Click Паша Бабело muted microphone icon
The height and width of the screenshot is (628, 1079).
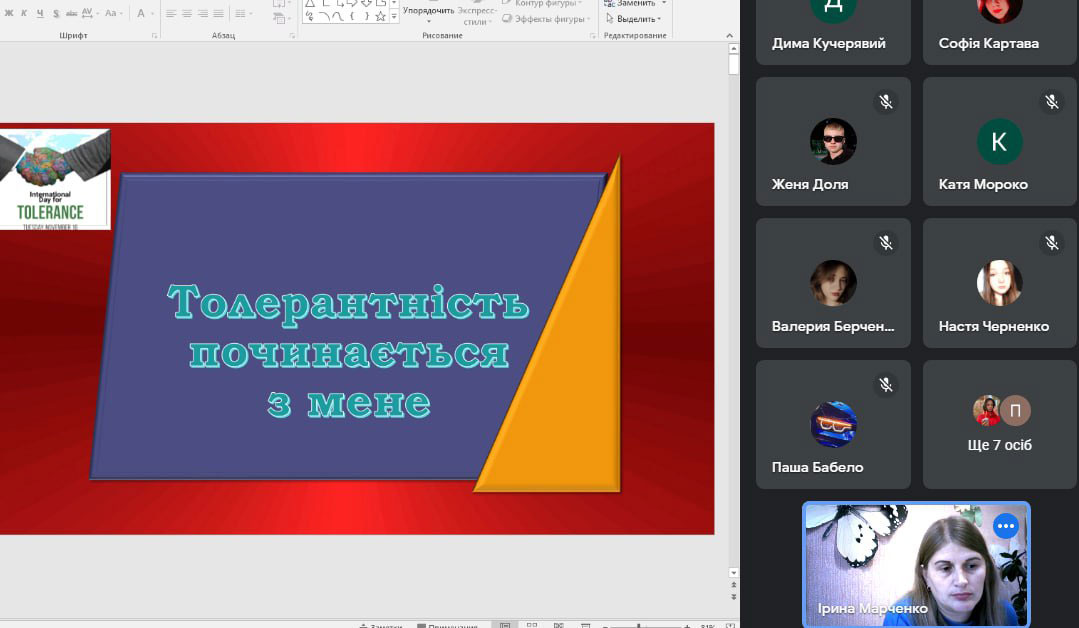[x=886, y=385]
